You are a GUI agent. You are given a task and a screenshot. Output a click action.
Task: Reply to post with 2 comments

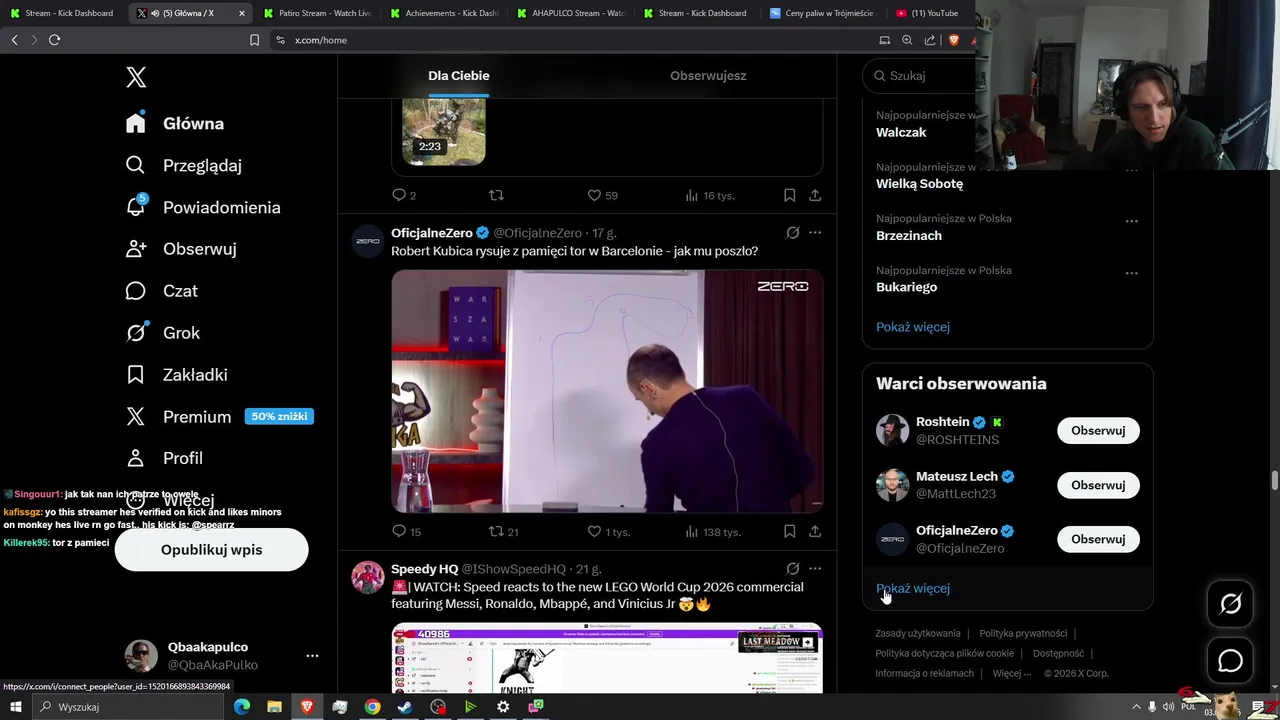pyautogui.click(x=404, y=195)
